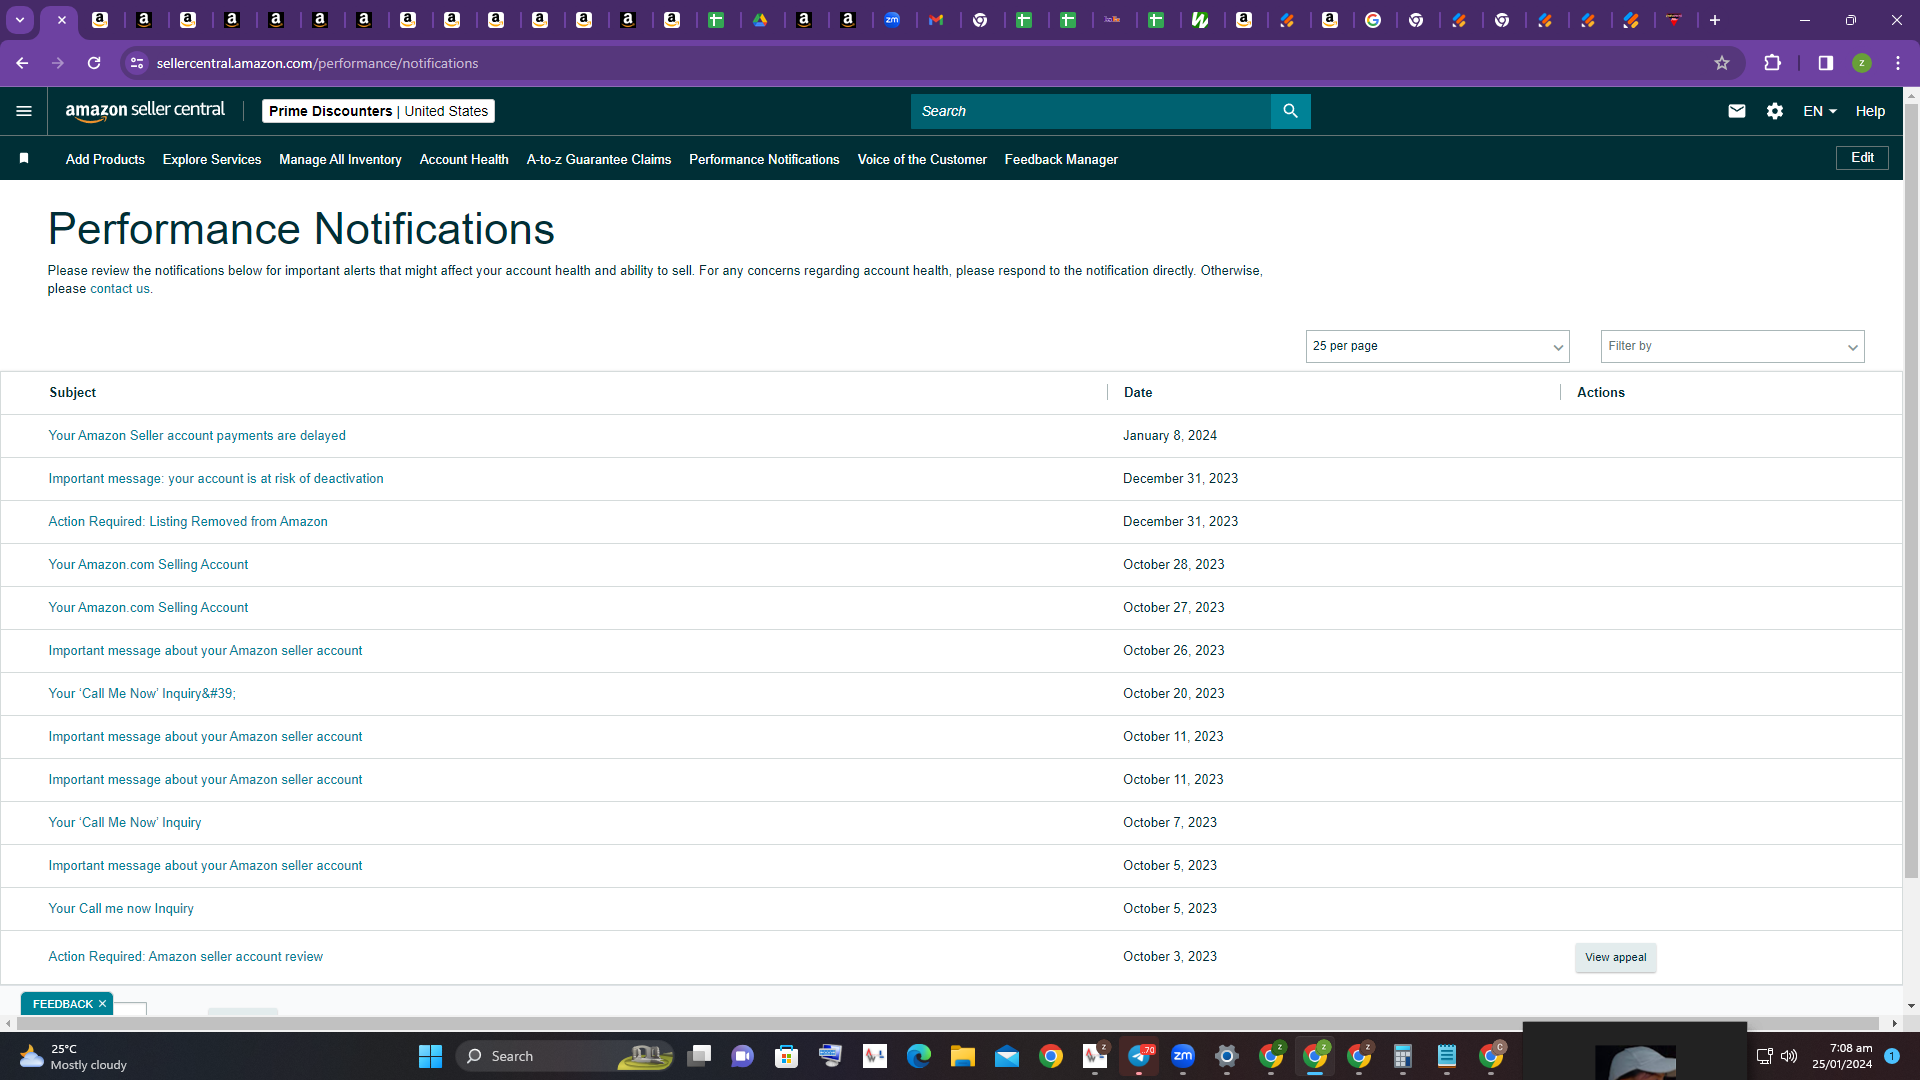Click the 'October 3, 2023' date cell

coord(1170,957)
